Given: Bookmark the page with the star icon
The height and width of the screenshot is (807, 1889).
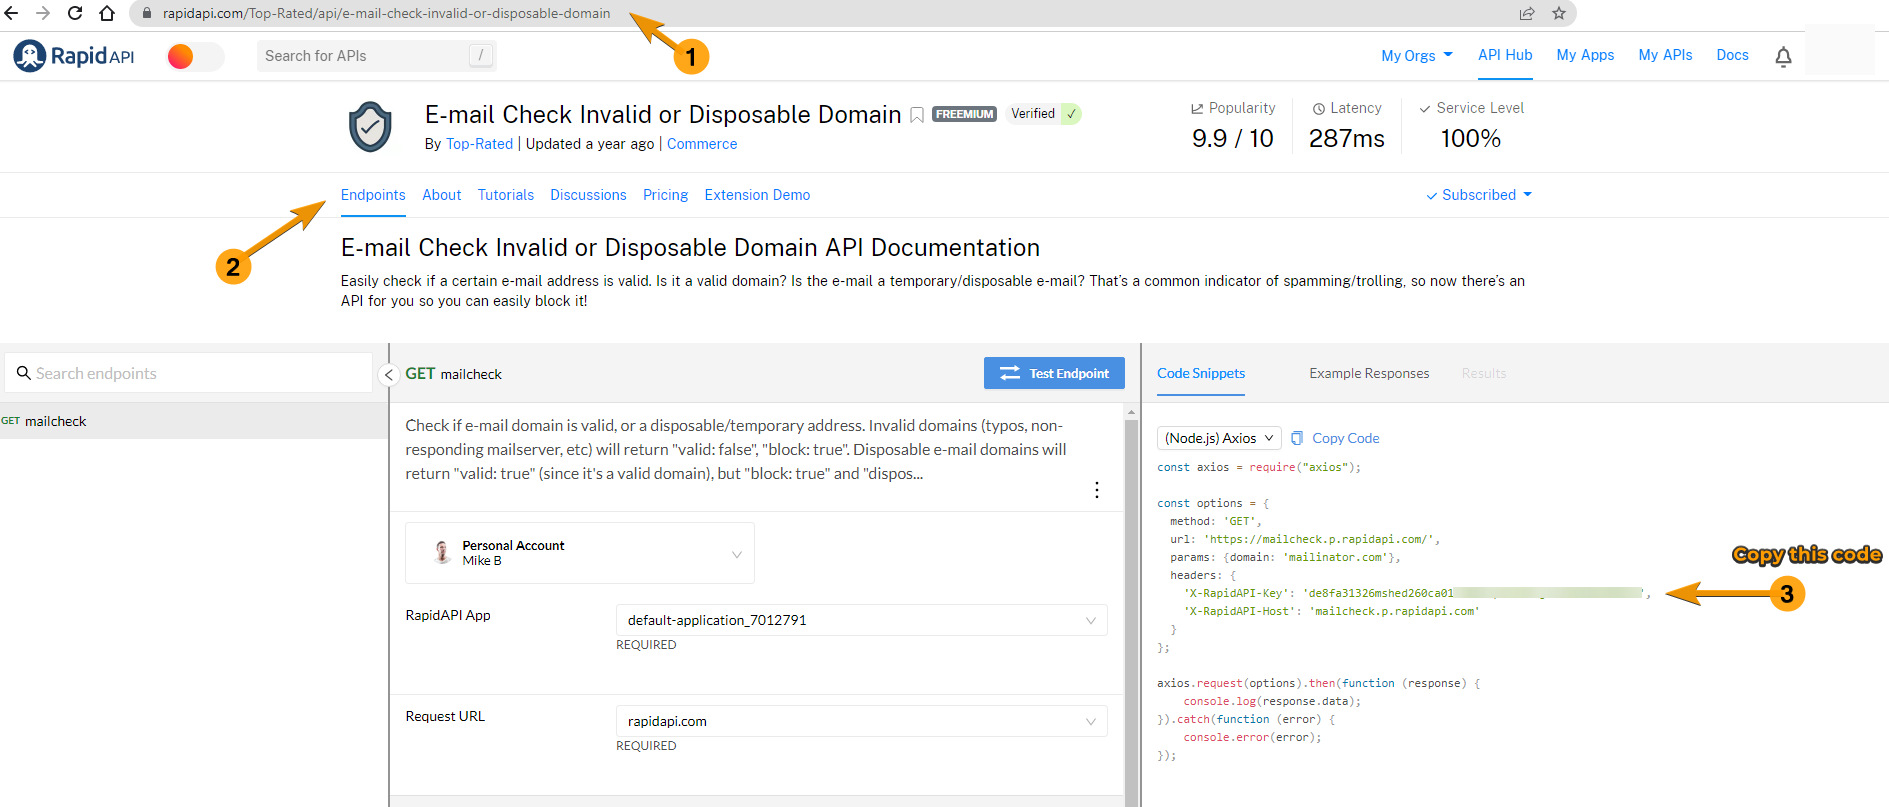Looking at the screenshot, I should (x=1559, y=13).
